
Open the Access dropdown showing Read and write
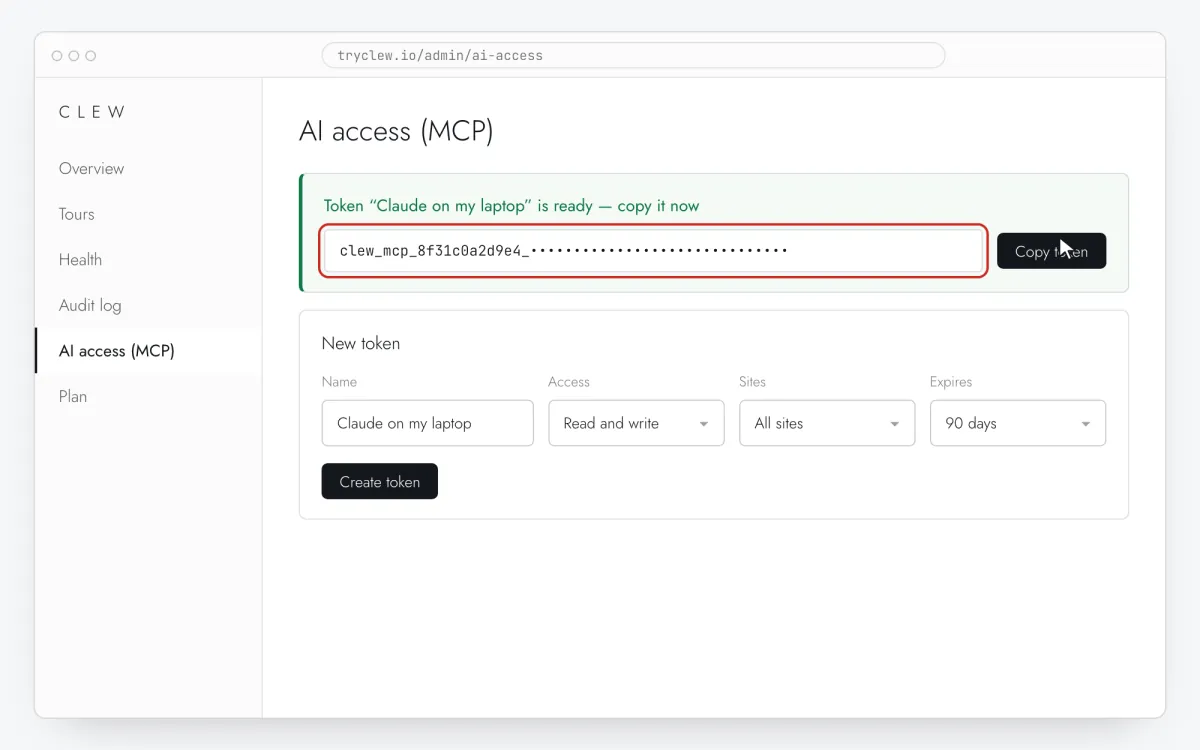tap(636, 423)
